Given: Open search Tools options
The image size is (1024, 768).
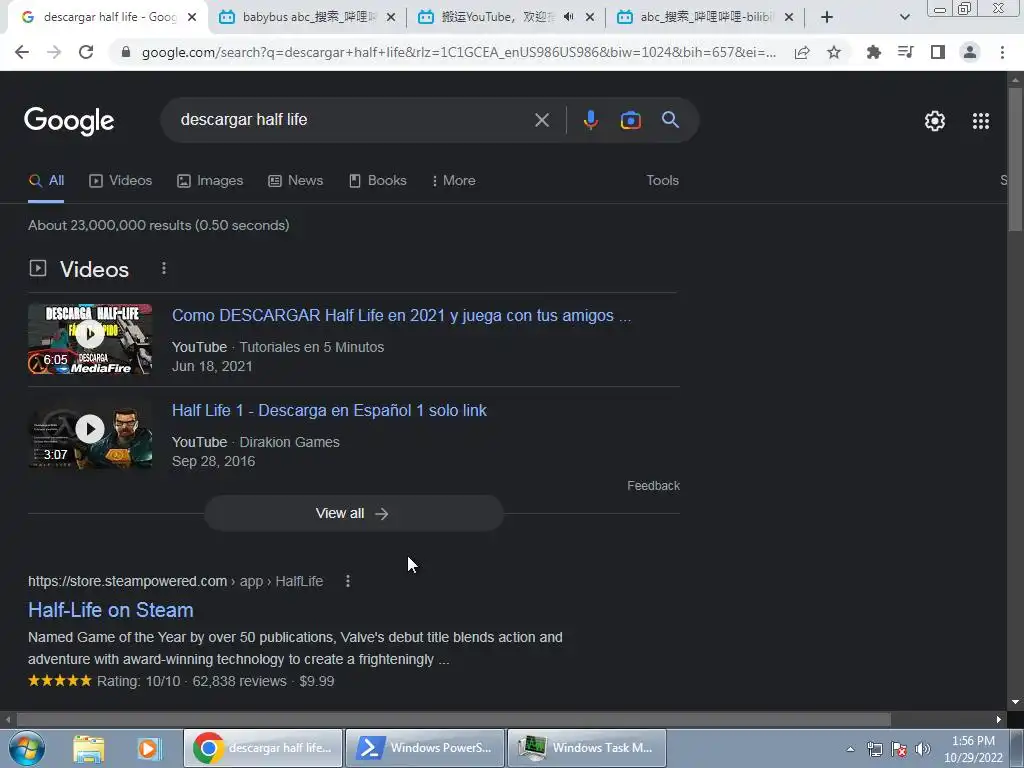Looking at the screenshot, I should pyautogui.click(x=662, y=181).
